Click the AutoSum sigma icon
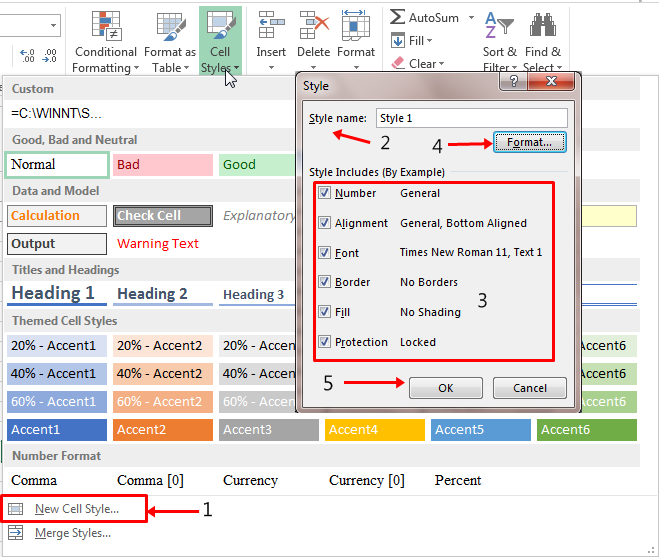 (397, 17)
